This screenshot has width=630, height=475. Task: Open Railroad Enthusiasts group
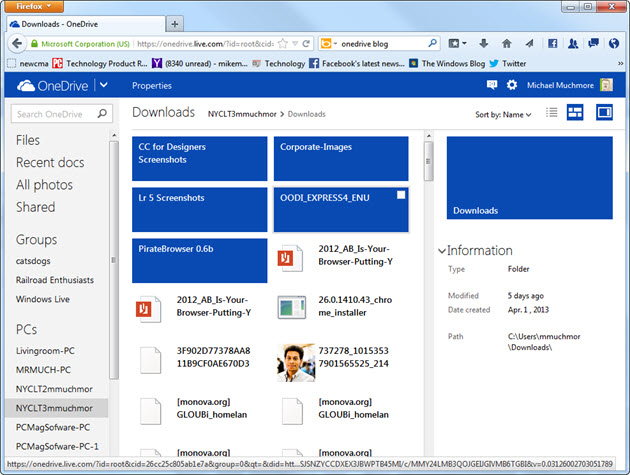coord(55,280)
